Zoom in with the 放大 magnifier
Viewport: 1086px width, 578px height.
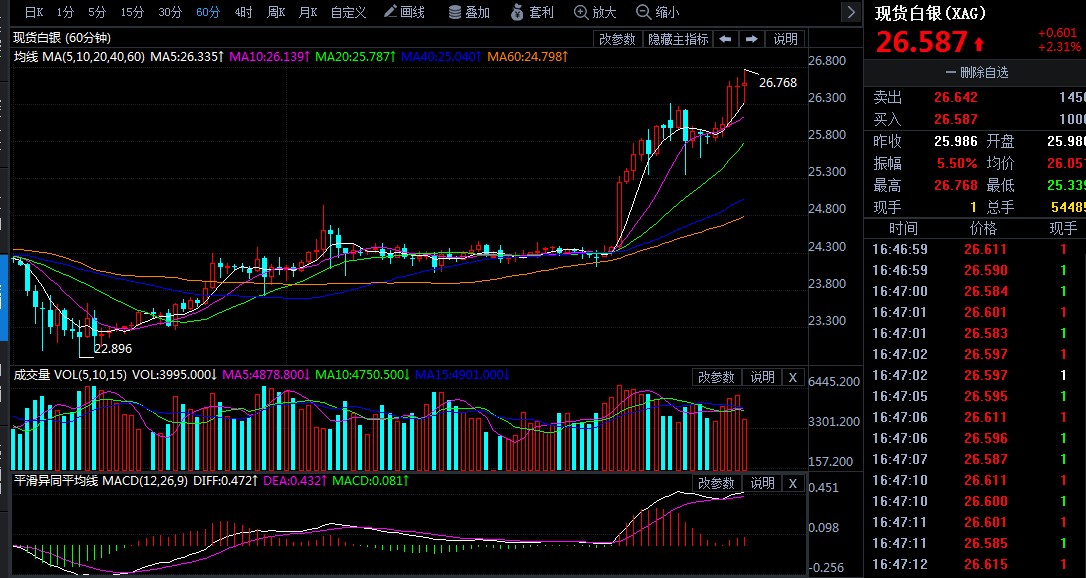595,12
